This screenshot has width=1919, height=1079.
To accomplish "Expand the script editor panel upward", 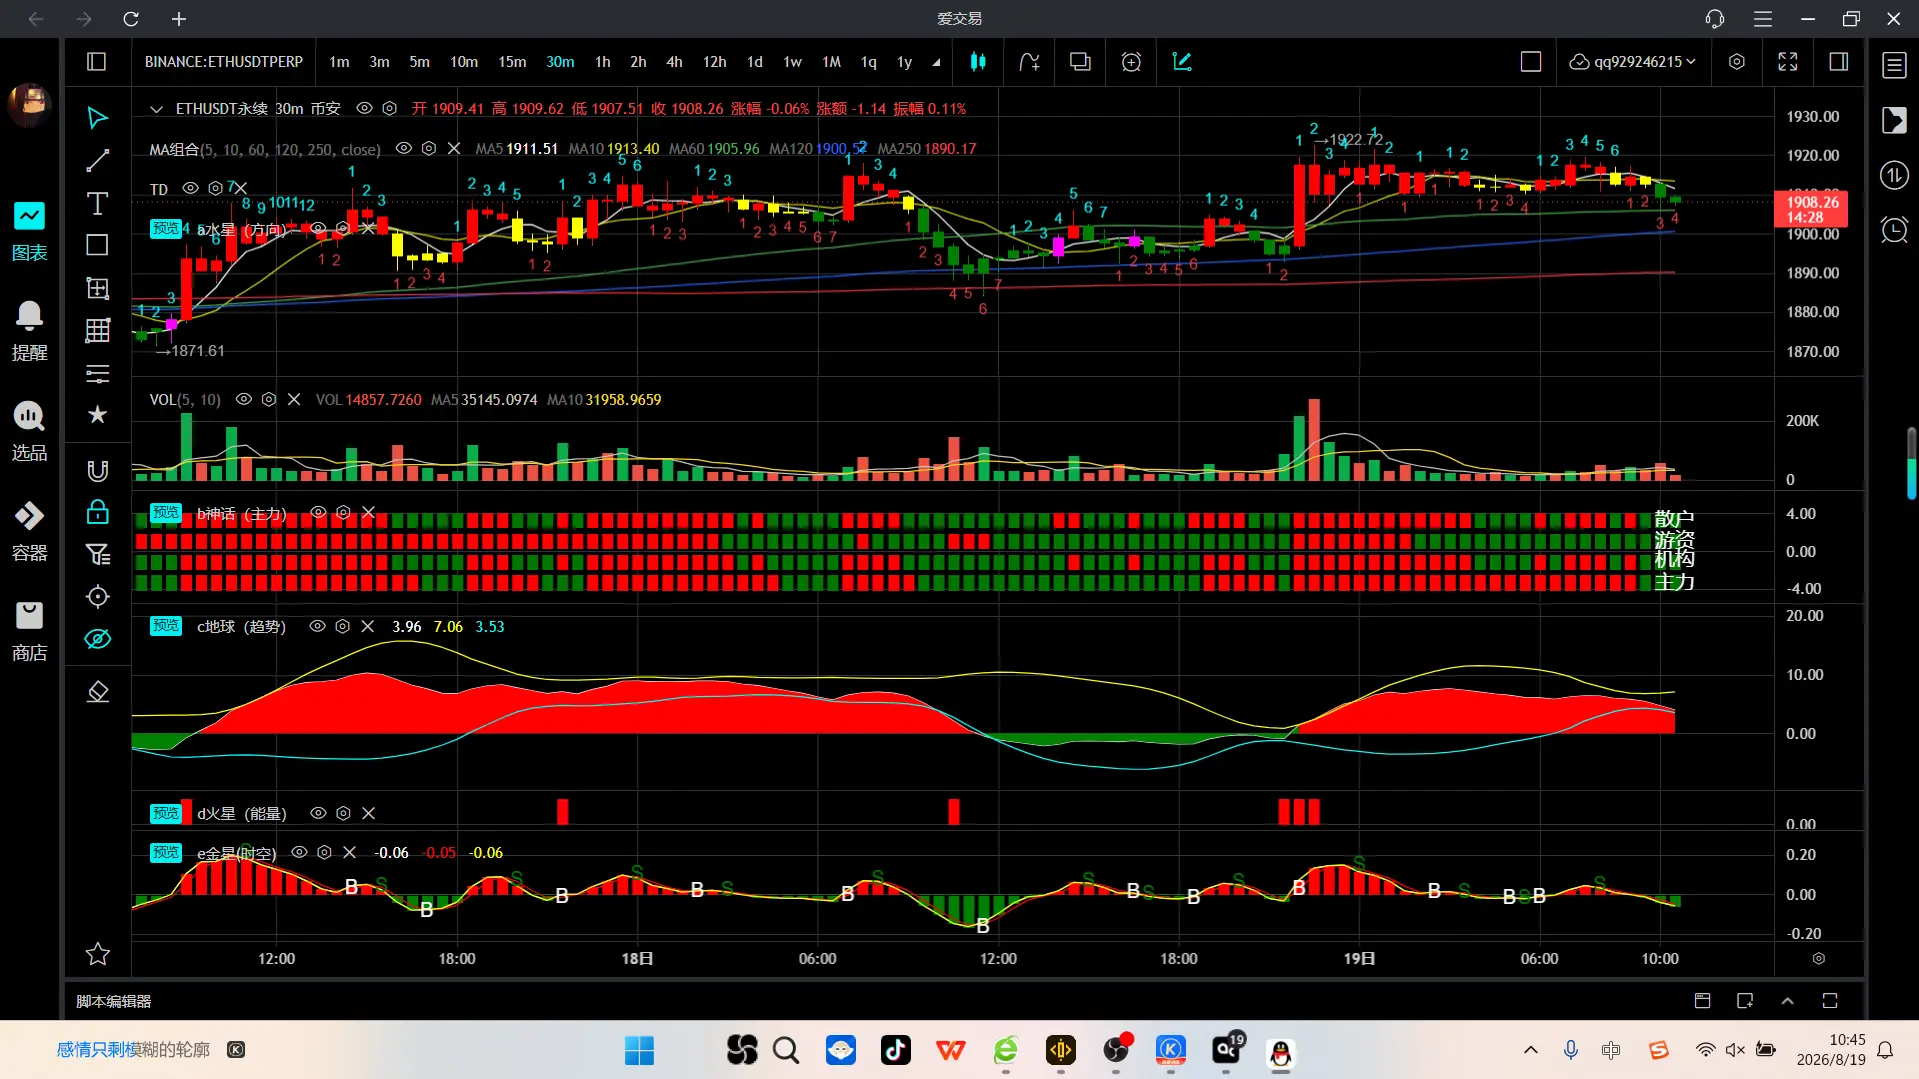I will click(x=1788, y=1001).
